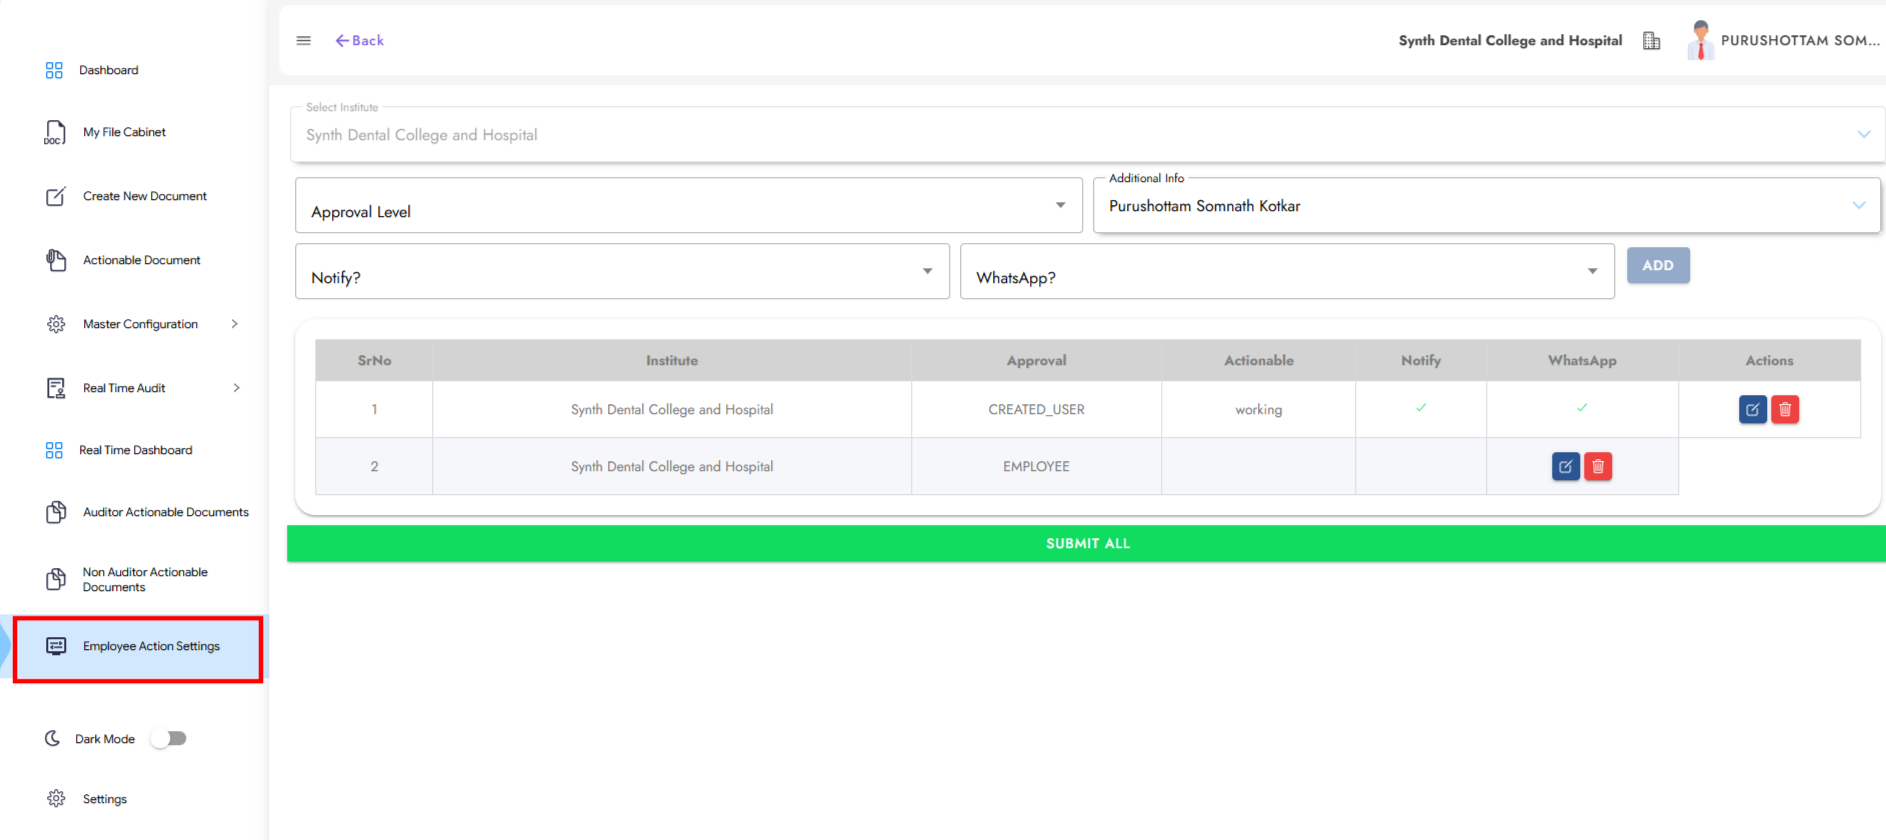Screen dimensions: 1886x840
Task: Click the SrNo column header
Action: pyautogui.click(x=374, y=361)
